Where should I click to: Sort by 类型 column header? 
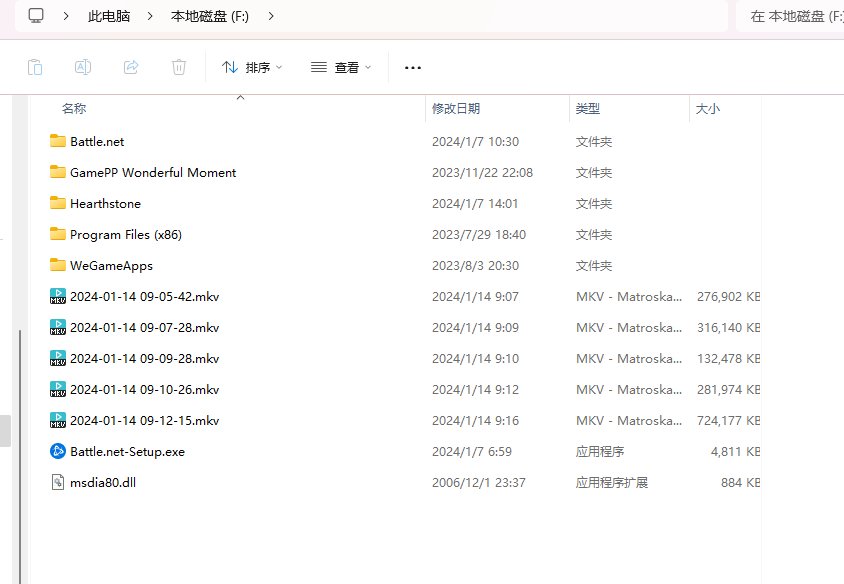point(588,109)
